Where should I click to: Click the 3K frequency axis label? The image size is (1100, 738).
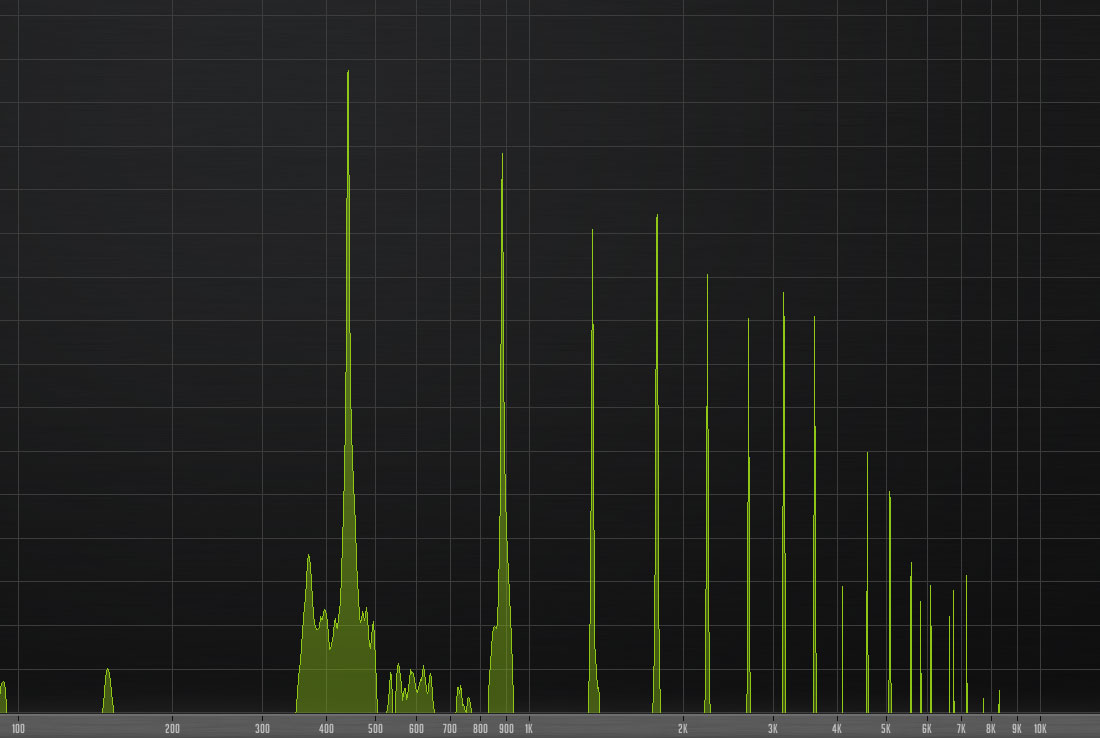(773, 729)
